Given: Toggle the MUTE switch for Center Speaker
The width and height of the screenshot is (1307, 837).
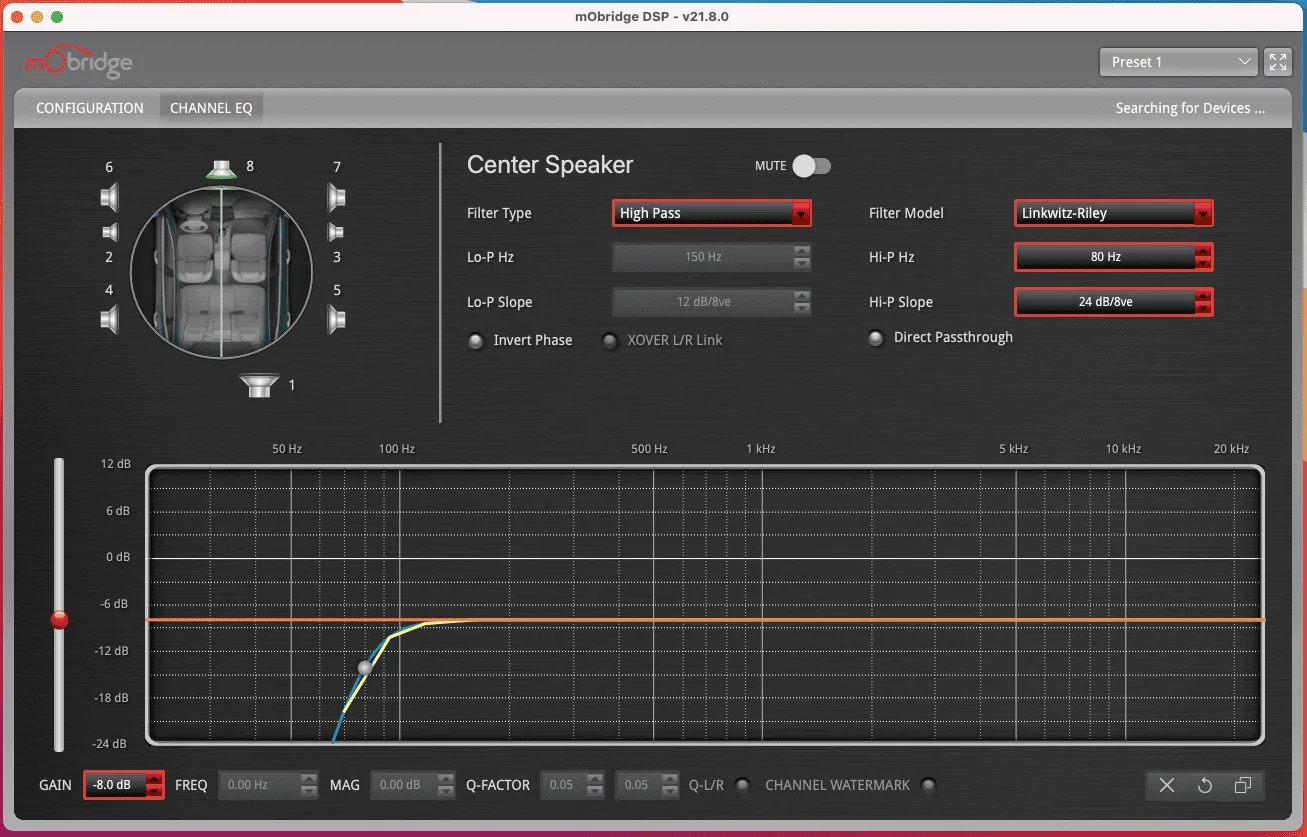Looking at the screenshot, I should point(811,166).
